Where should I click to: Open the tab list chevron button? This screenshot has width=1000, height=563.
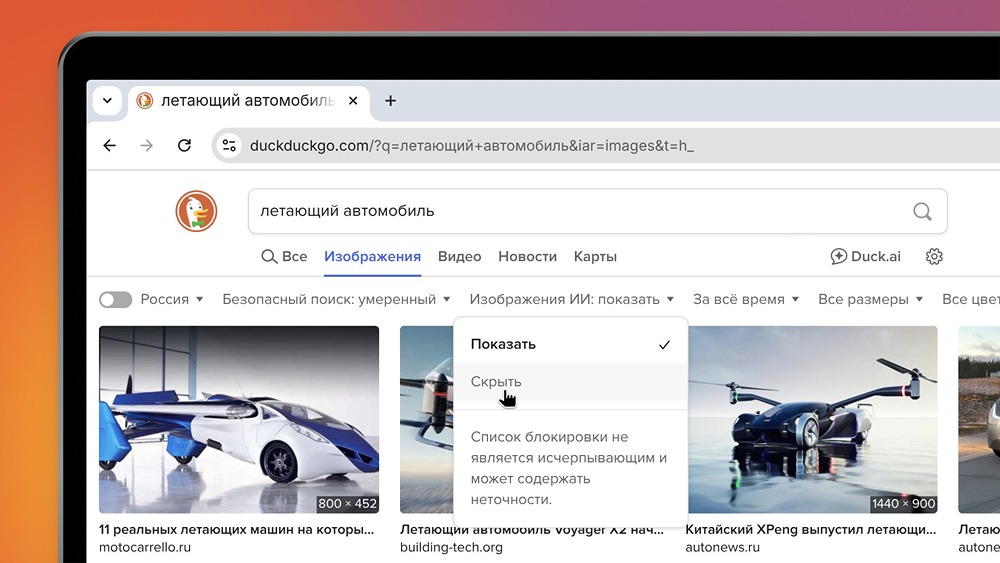[107, 101]
